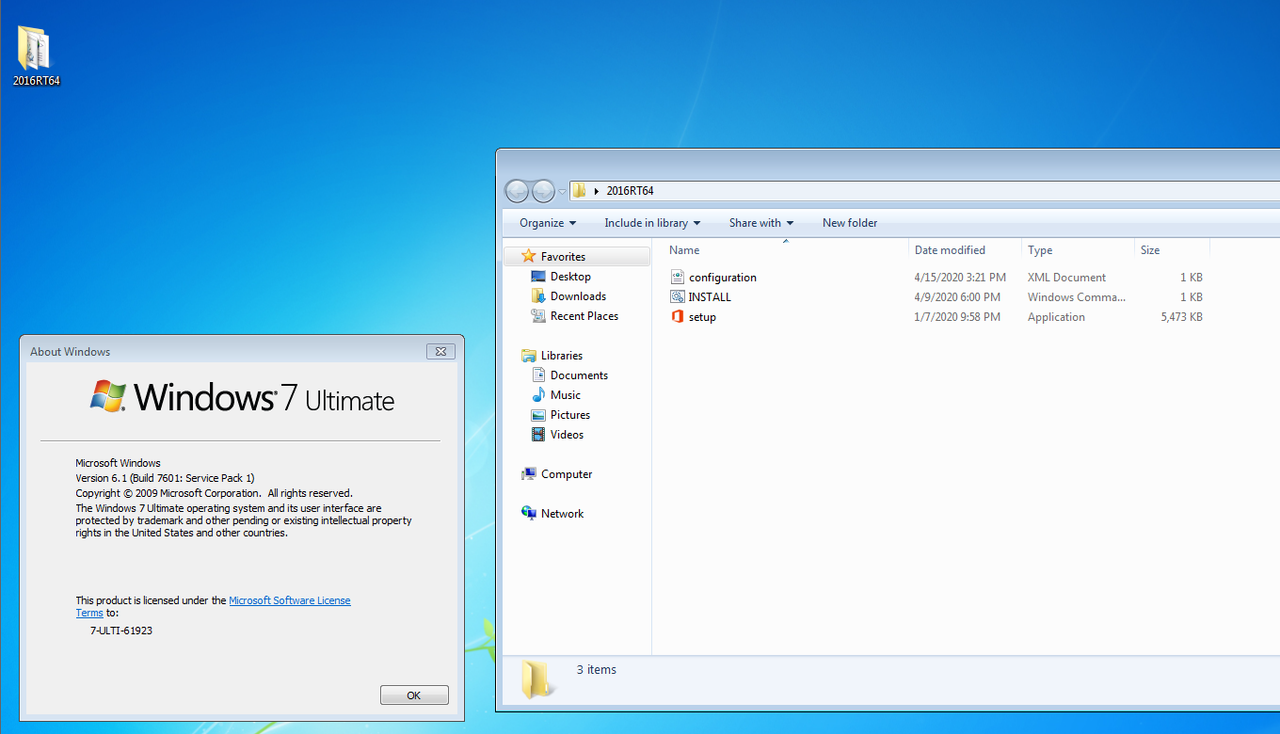Screen dimensions: 1280x734
Task: Open the Include in library menu
Action: click(x=652, y=223)
